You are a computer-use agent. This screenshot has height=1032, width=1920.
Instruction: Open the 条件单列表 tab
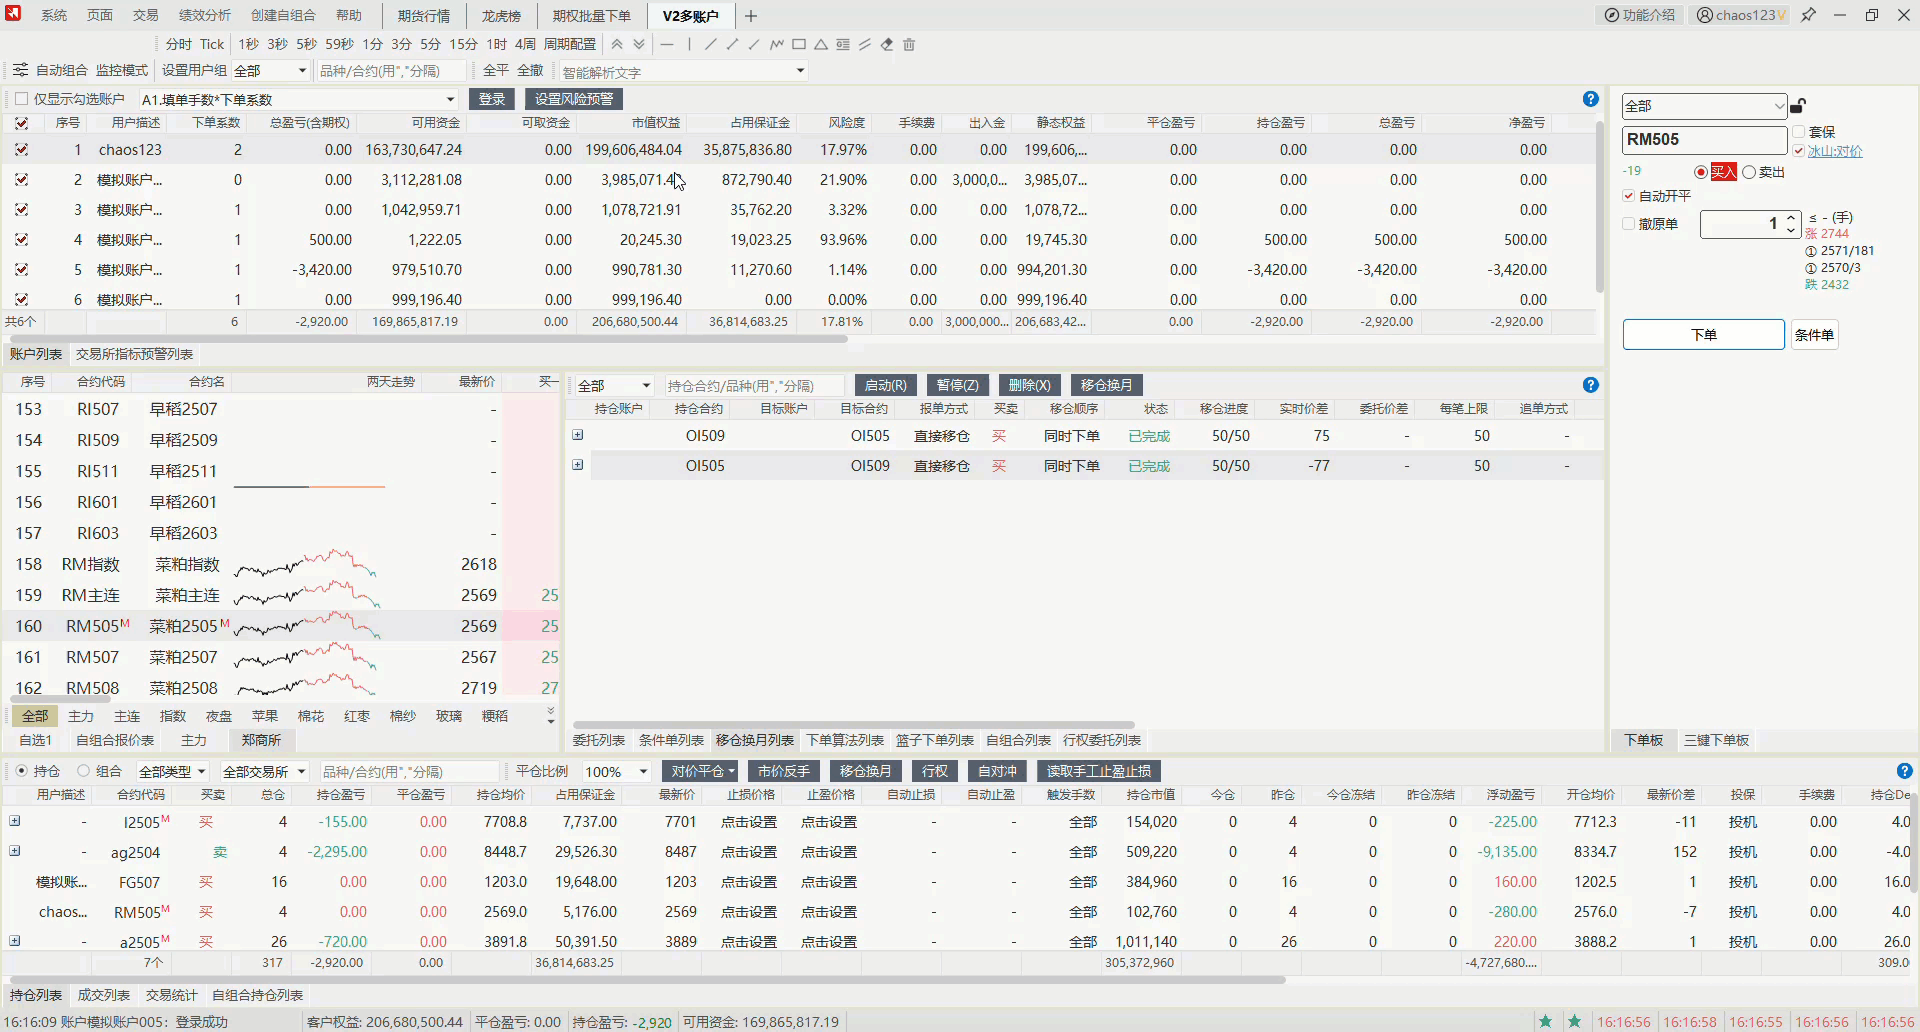tap(670, 740)
